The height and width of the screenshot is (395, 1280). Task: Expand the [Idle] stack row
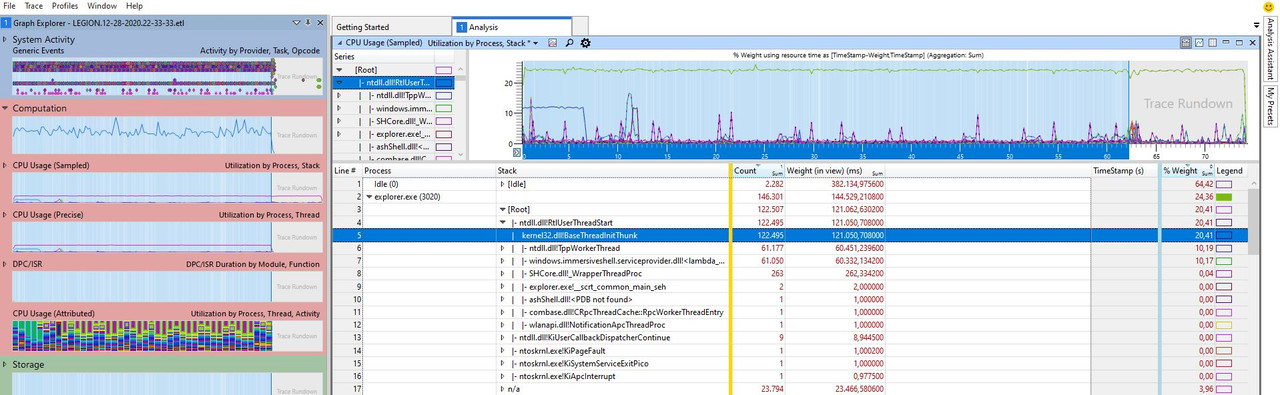pyautogui.click(x=502, y=184)
